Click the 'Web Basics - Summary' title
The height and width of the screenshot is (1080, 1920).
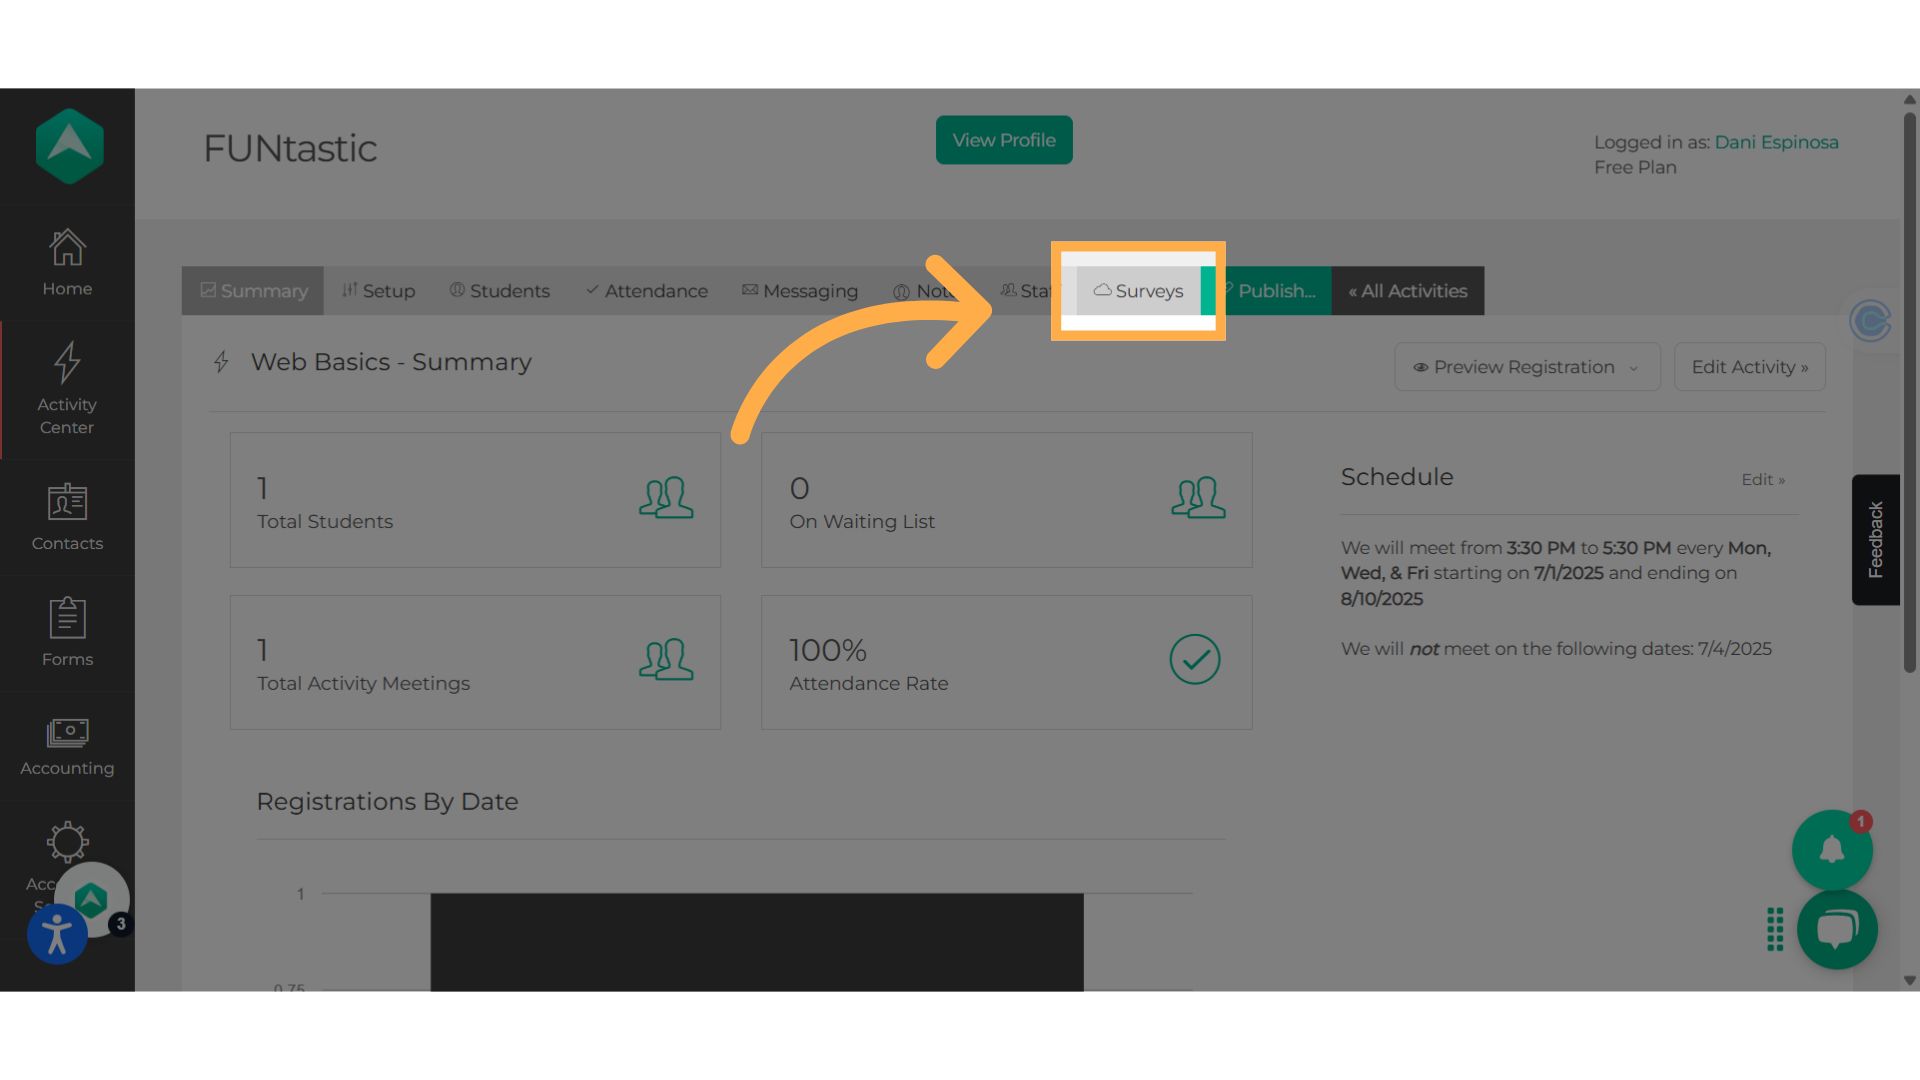click(x=391, y=362)
